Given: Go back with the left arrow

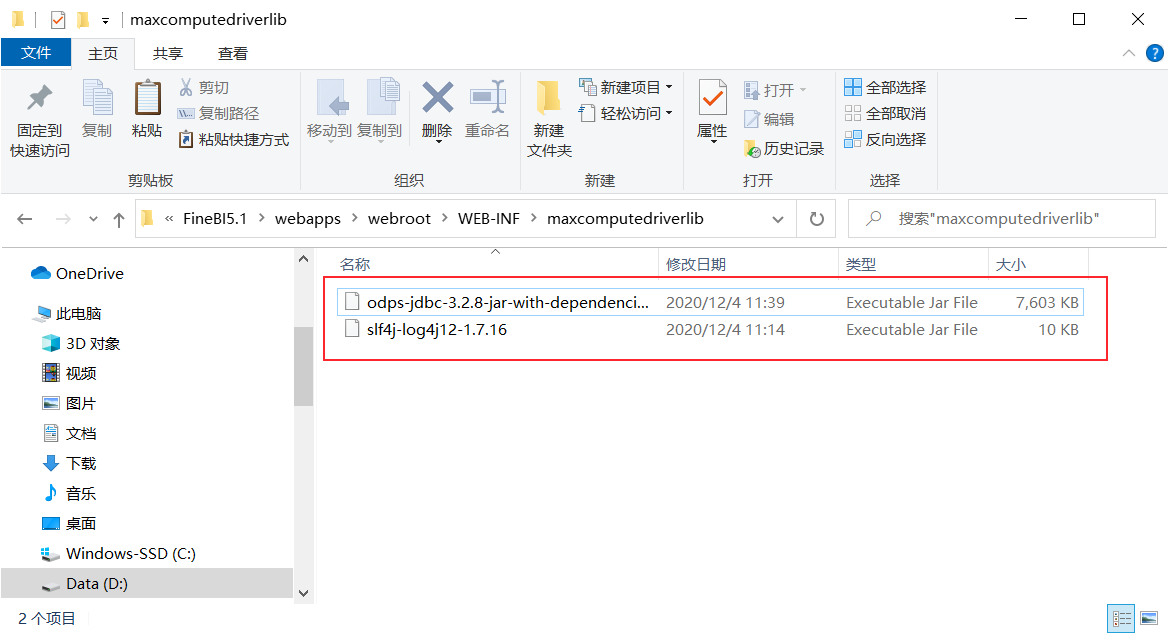Looking at the screenshot, I should click(x=25, y=219).
